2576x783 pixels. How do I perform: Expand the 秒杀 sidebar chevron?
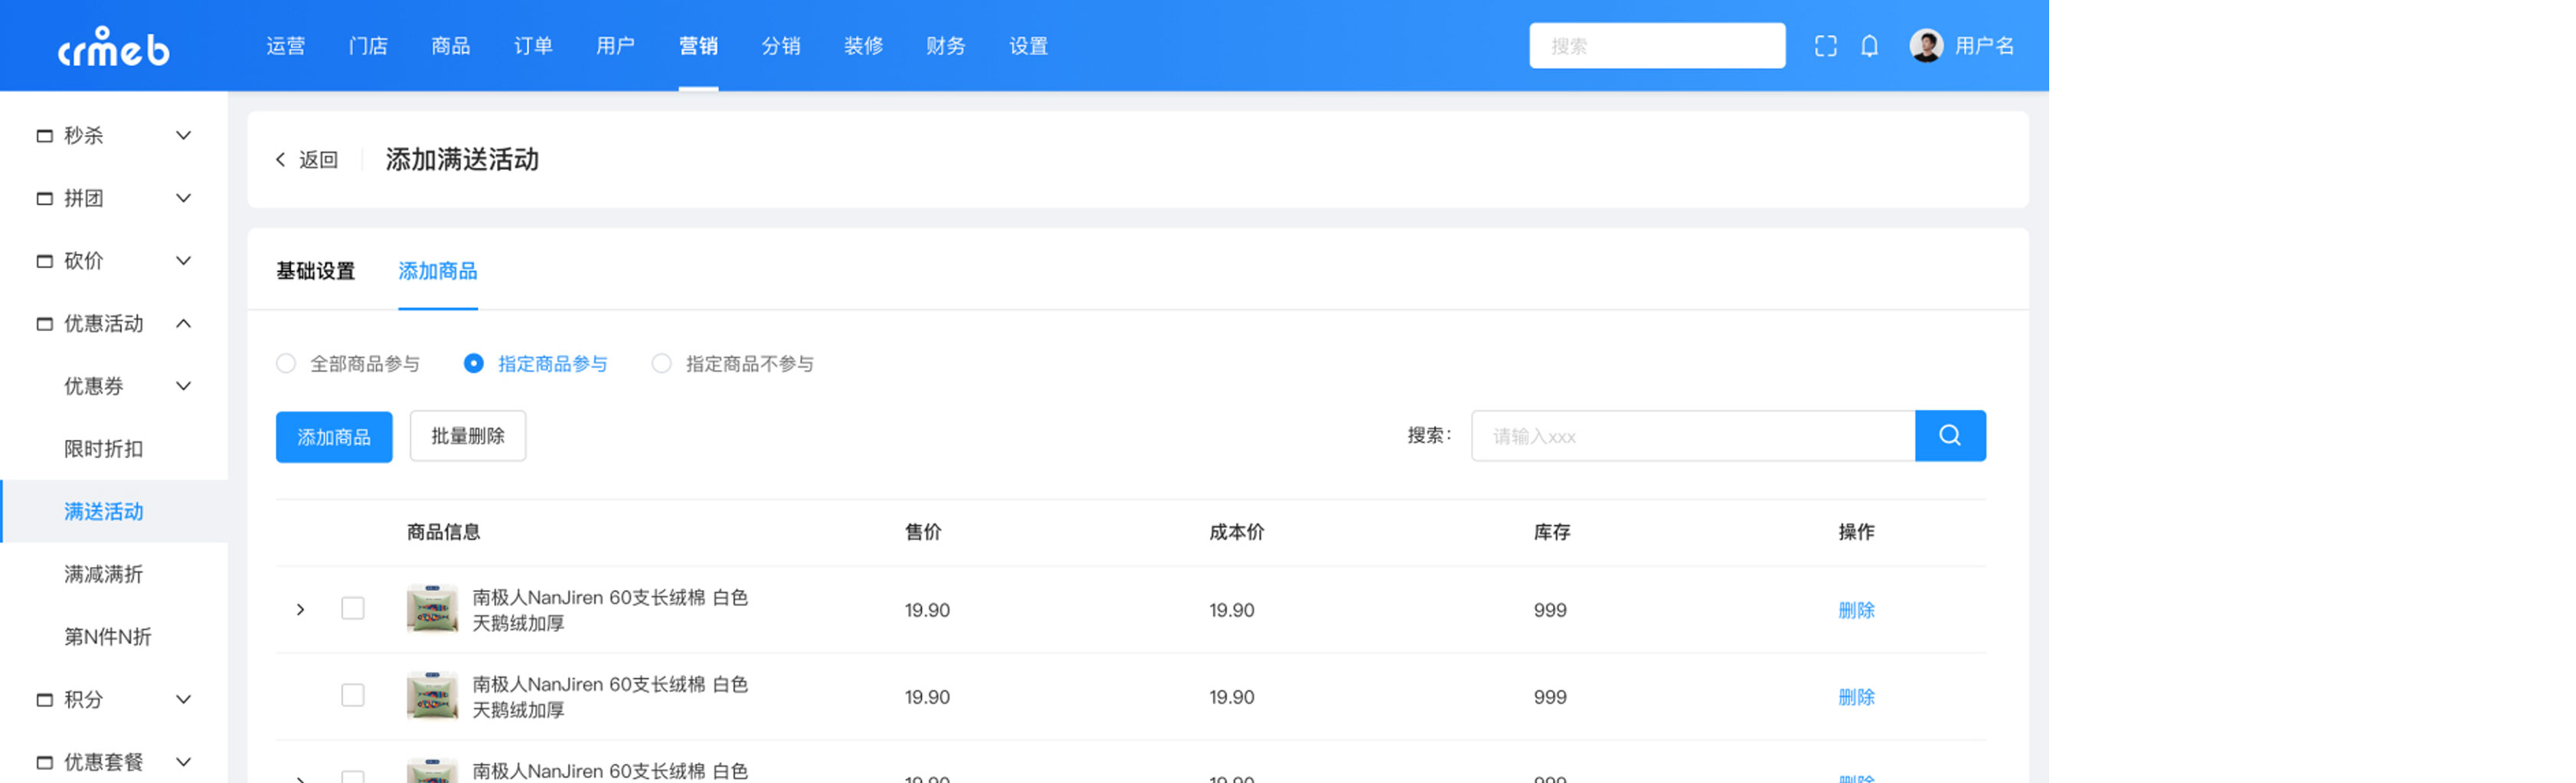(184, 136)
